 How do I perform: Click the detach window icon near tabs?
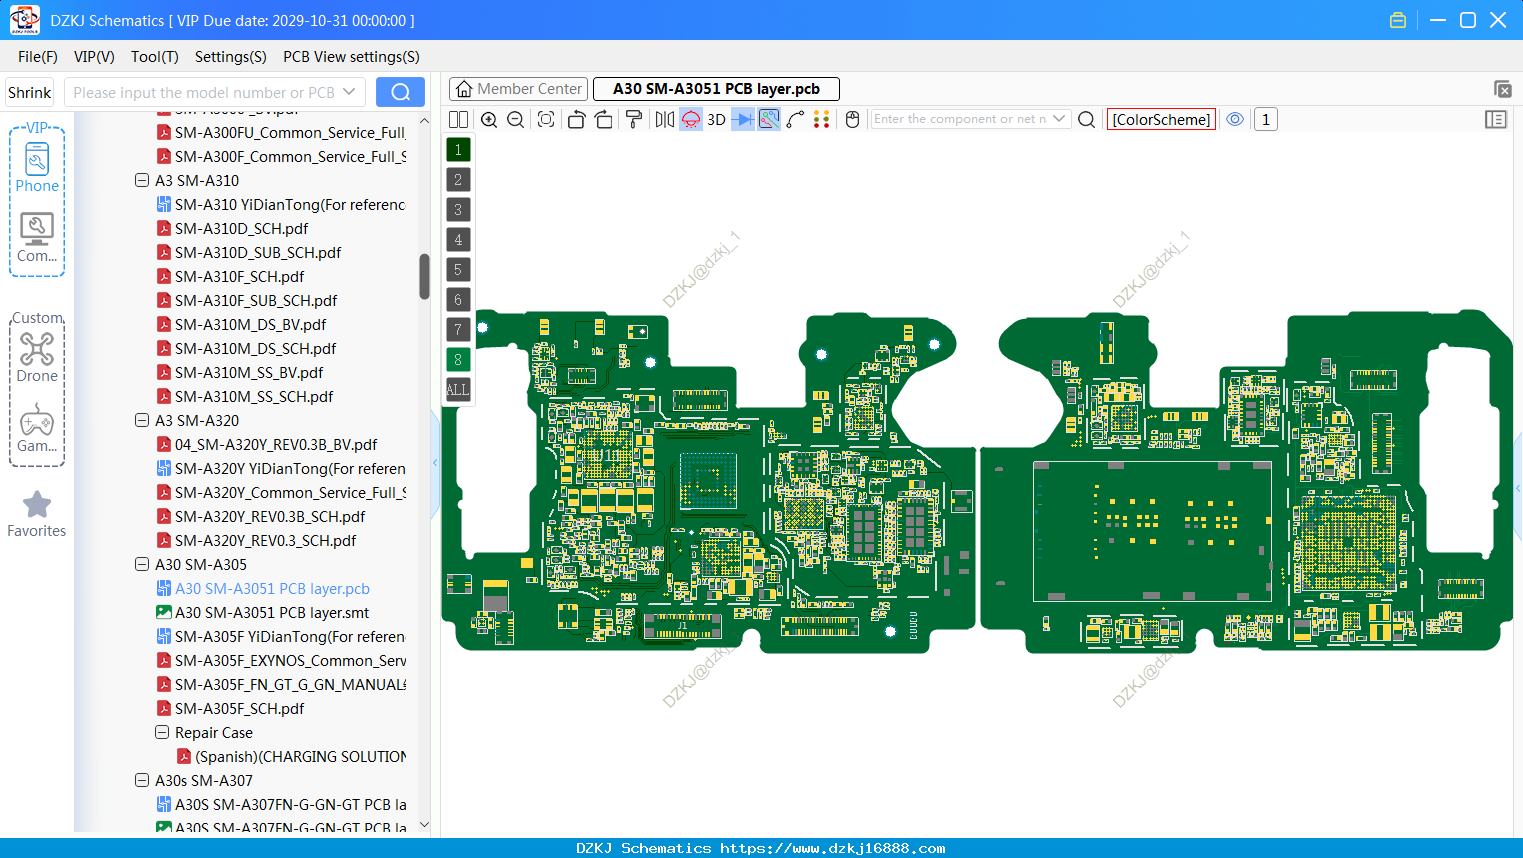tap(1502, 89)
